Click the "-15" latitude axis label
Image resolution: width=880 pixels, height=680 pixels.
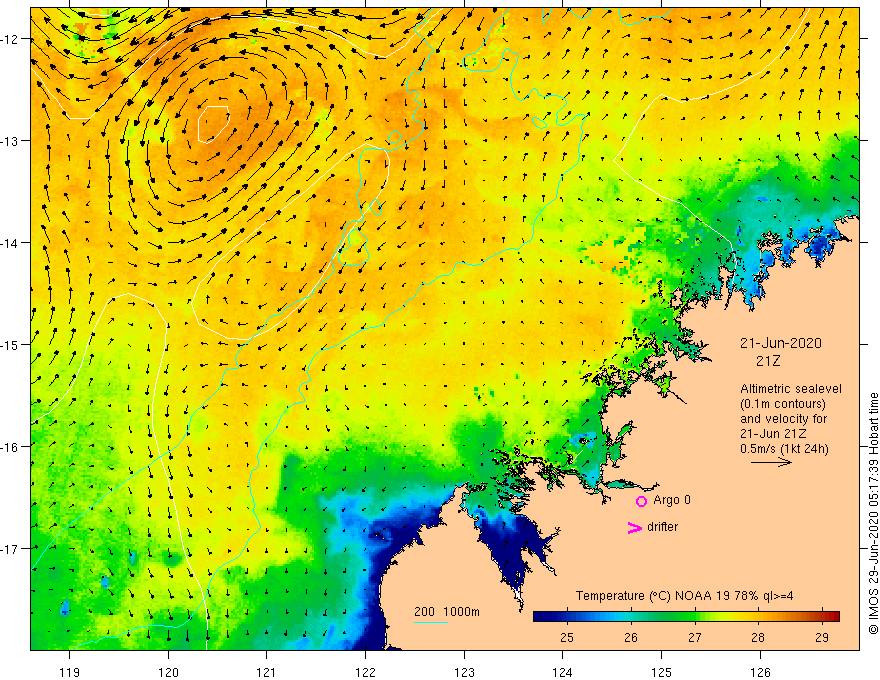point(10,344)
